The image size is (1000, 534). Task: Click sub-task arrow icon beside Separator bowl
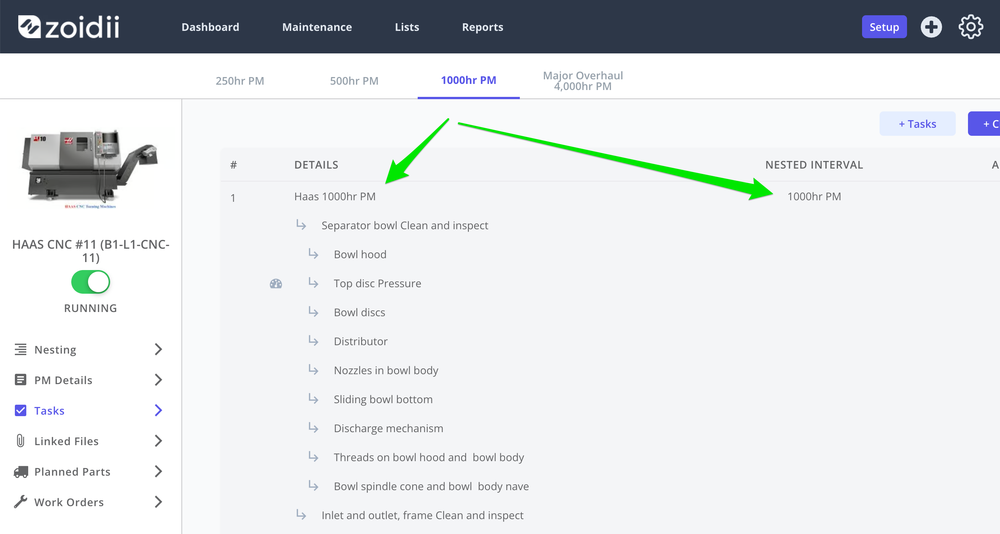301,225
